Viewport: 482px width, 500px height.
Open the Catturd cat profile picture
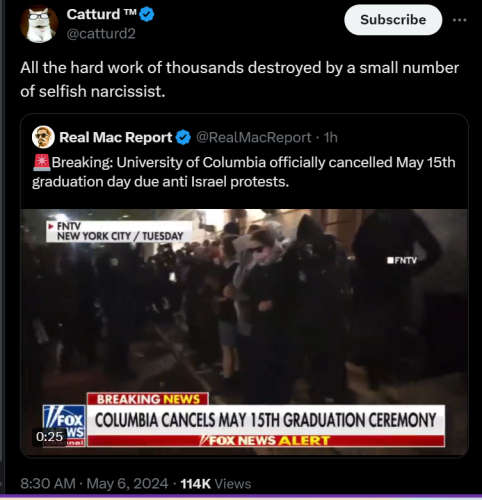coord(39,24)
